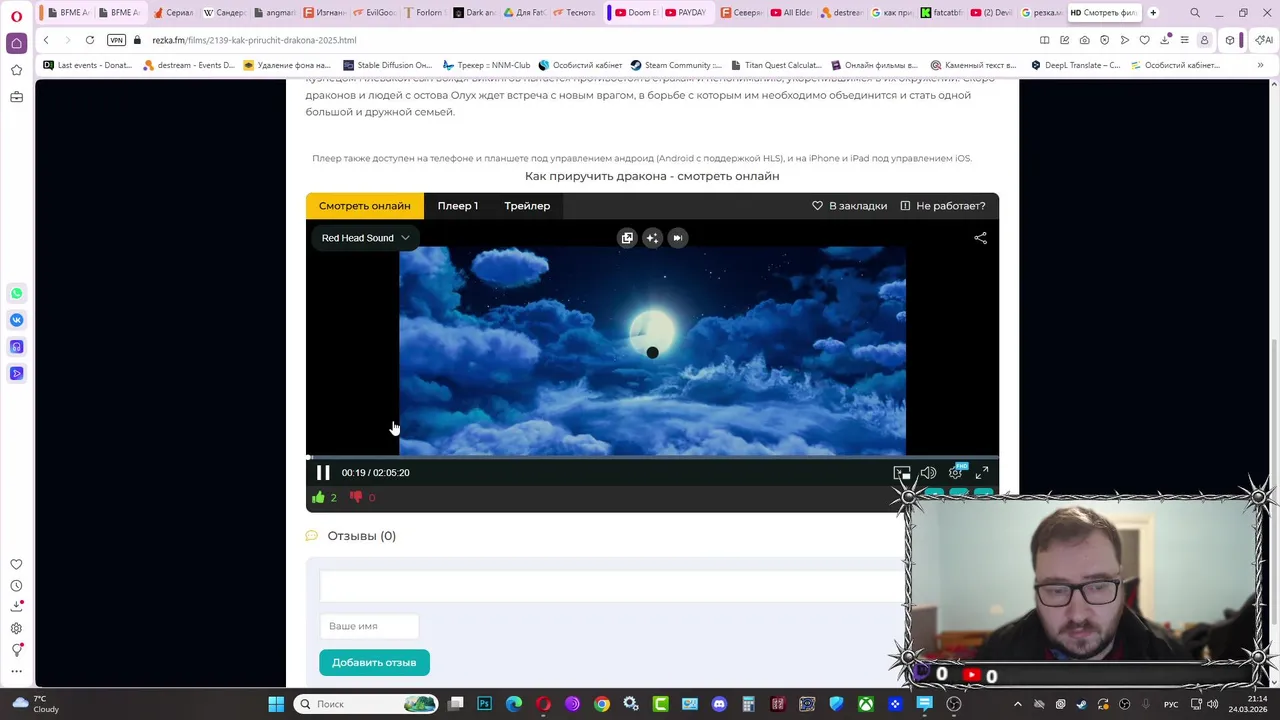This screenshot has height=720, width=1280.
Task: Open the Titan Quest Calculator bookmark
Action: point(775,65)
